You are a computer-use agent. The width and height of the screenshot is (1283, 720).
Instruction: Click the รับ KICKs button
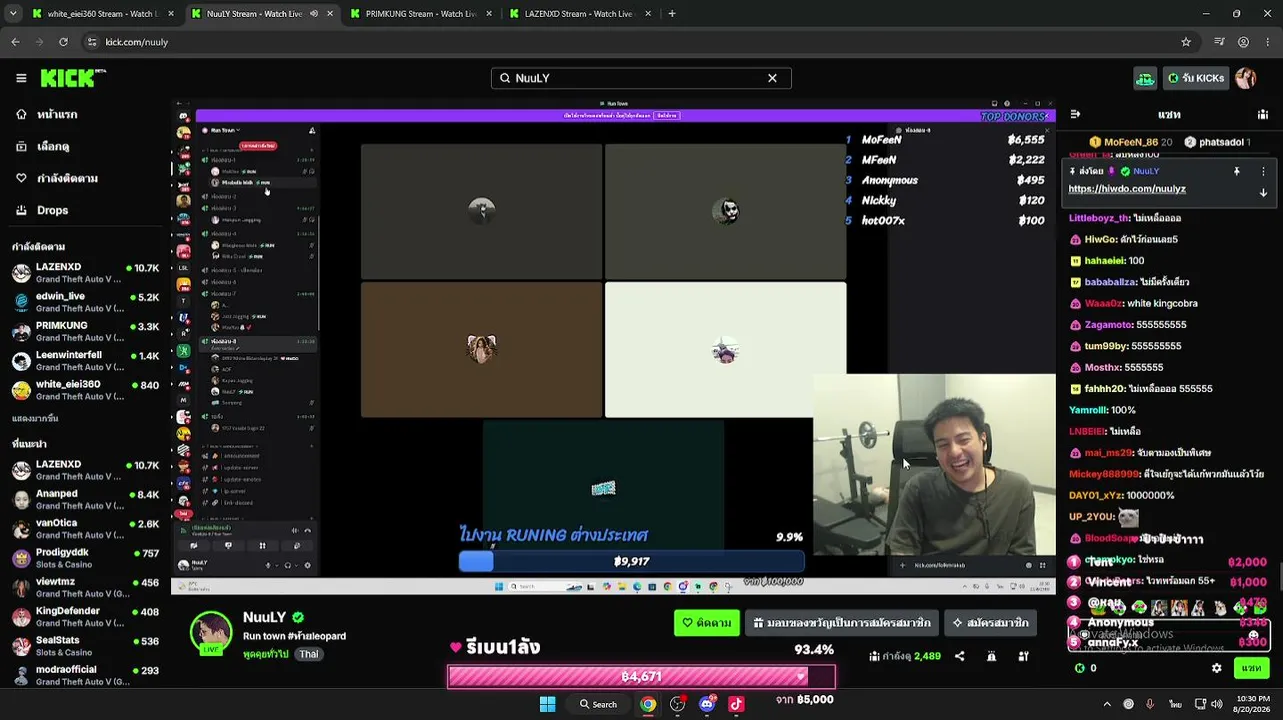click(x=1196, y=78)
